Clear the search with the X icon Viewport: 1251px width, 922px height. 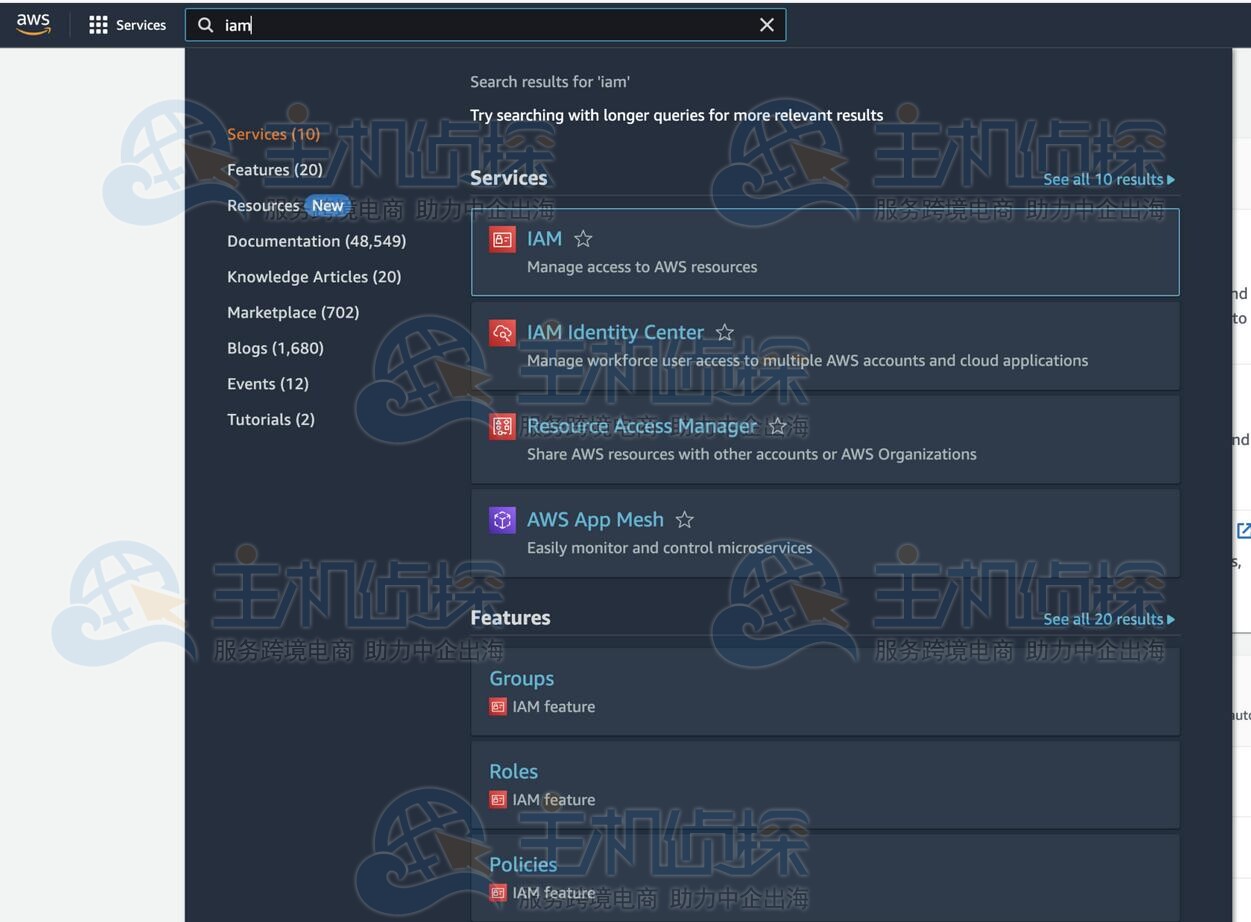click(x=766, y=25)
